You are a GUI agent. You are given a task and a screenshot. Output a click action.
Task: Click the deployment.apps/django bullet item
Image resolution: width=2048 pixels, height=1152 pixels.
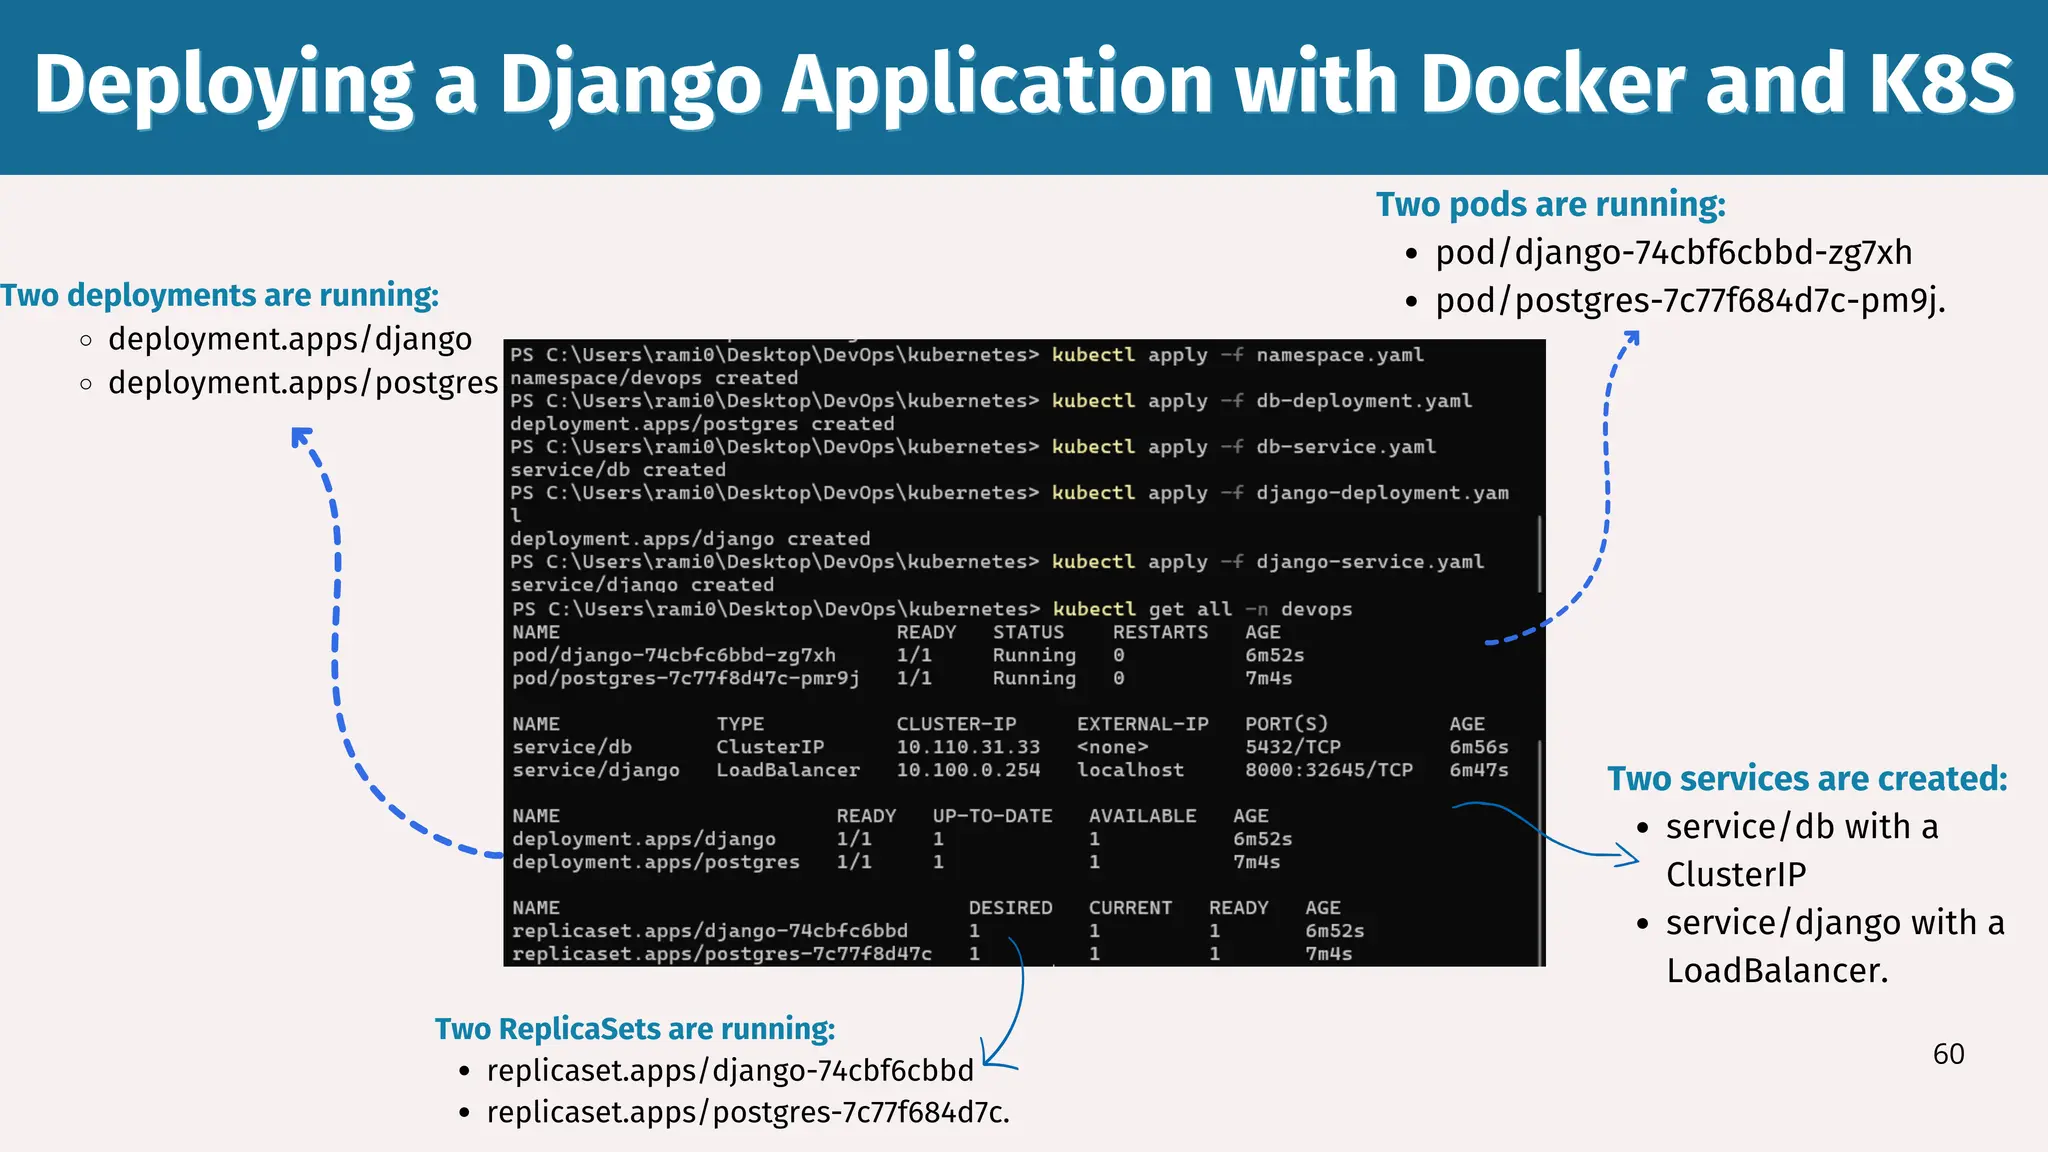tap(290, 339)
